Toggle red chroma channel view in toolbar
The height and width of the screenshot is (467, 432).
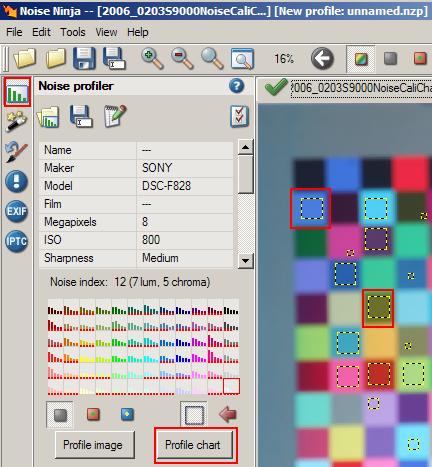pyautogui.click(x=420, y=58)
